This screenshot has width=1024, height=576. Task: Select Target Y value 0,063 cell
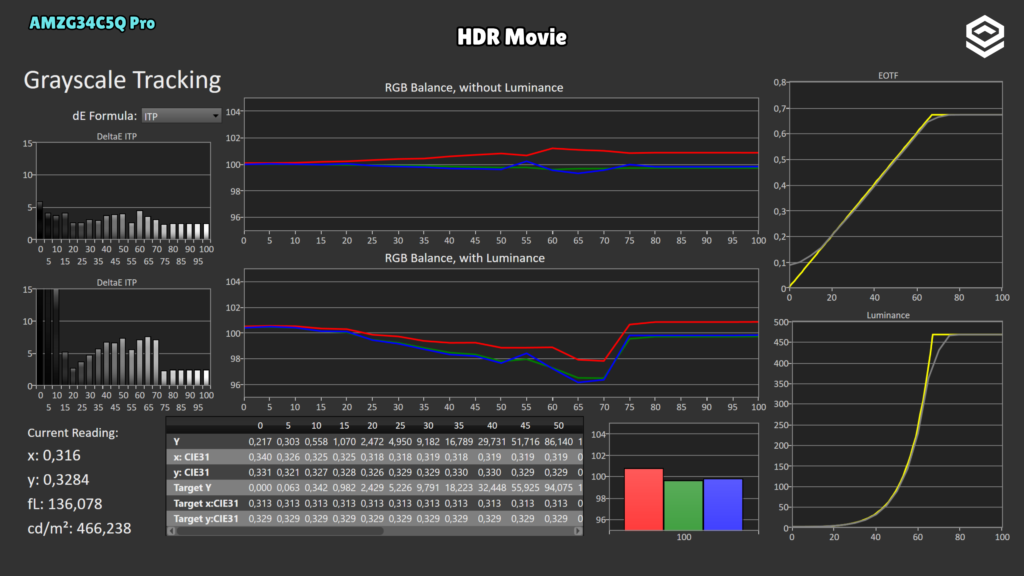coord(288,488)
